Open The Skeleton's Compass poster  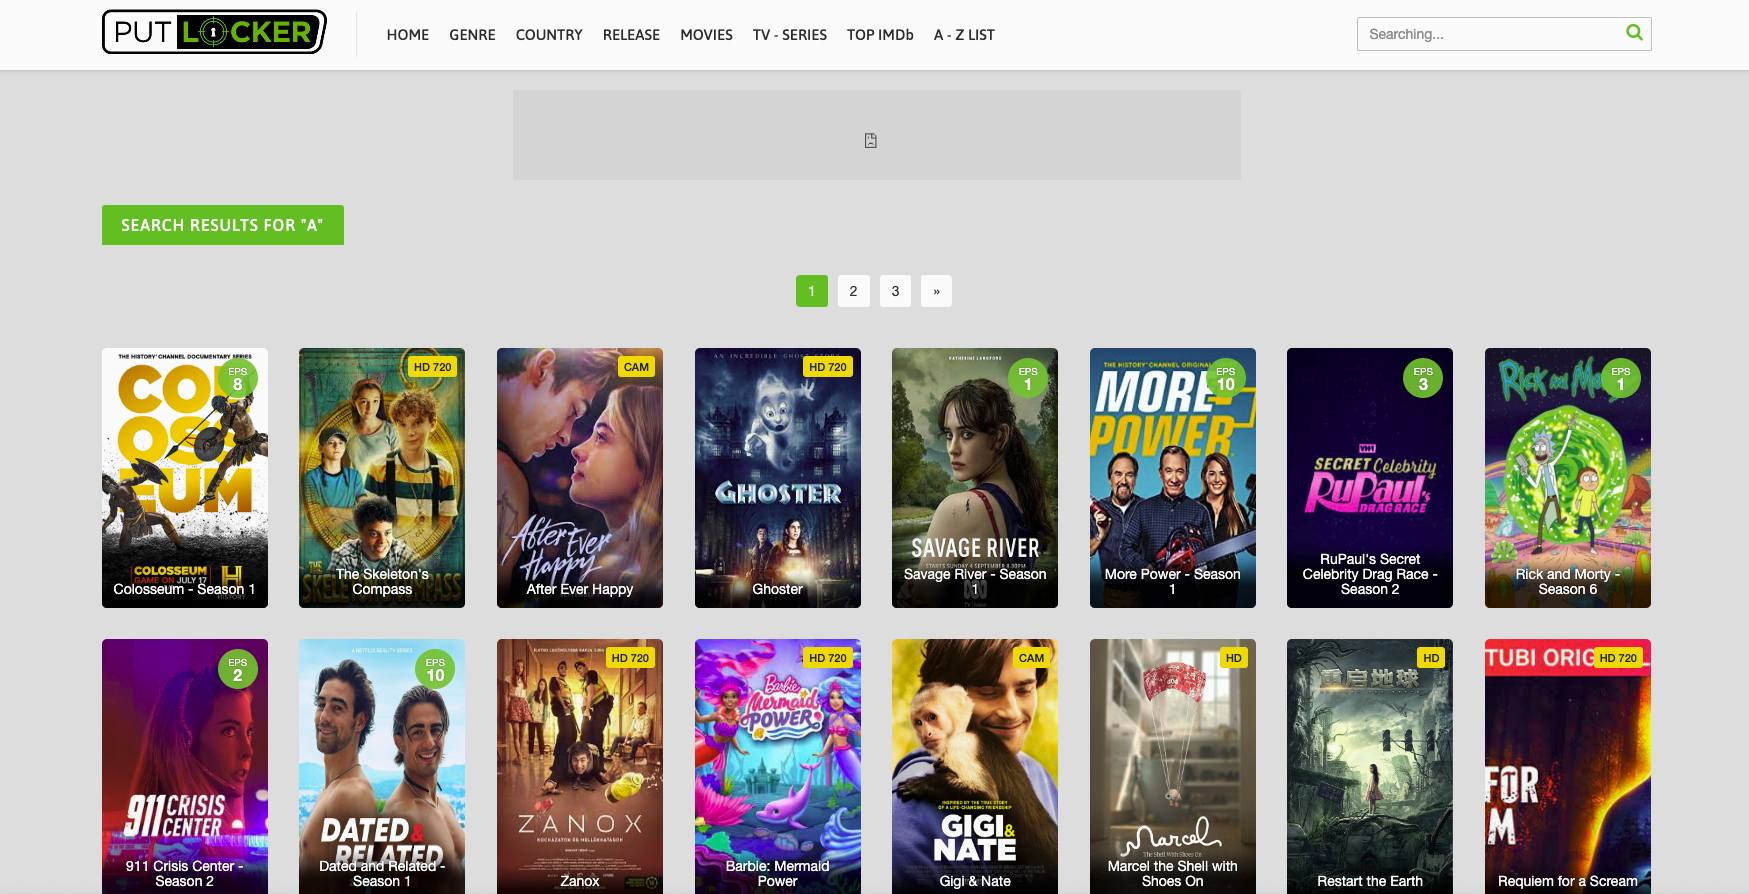[382, 478]
